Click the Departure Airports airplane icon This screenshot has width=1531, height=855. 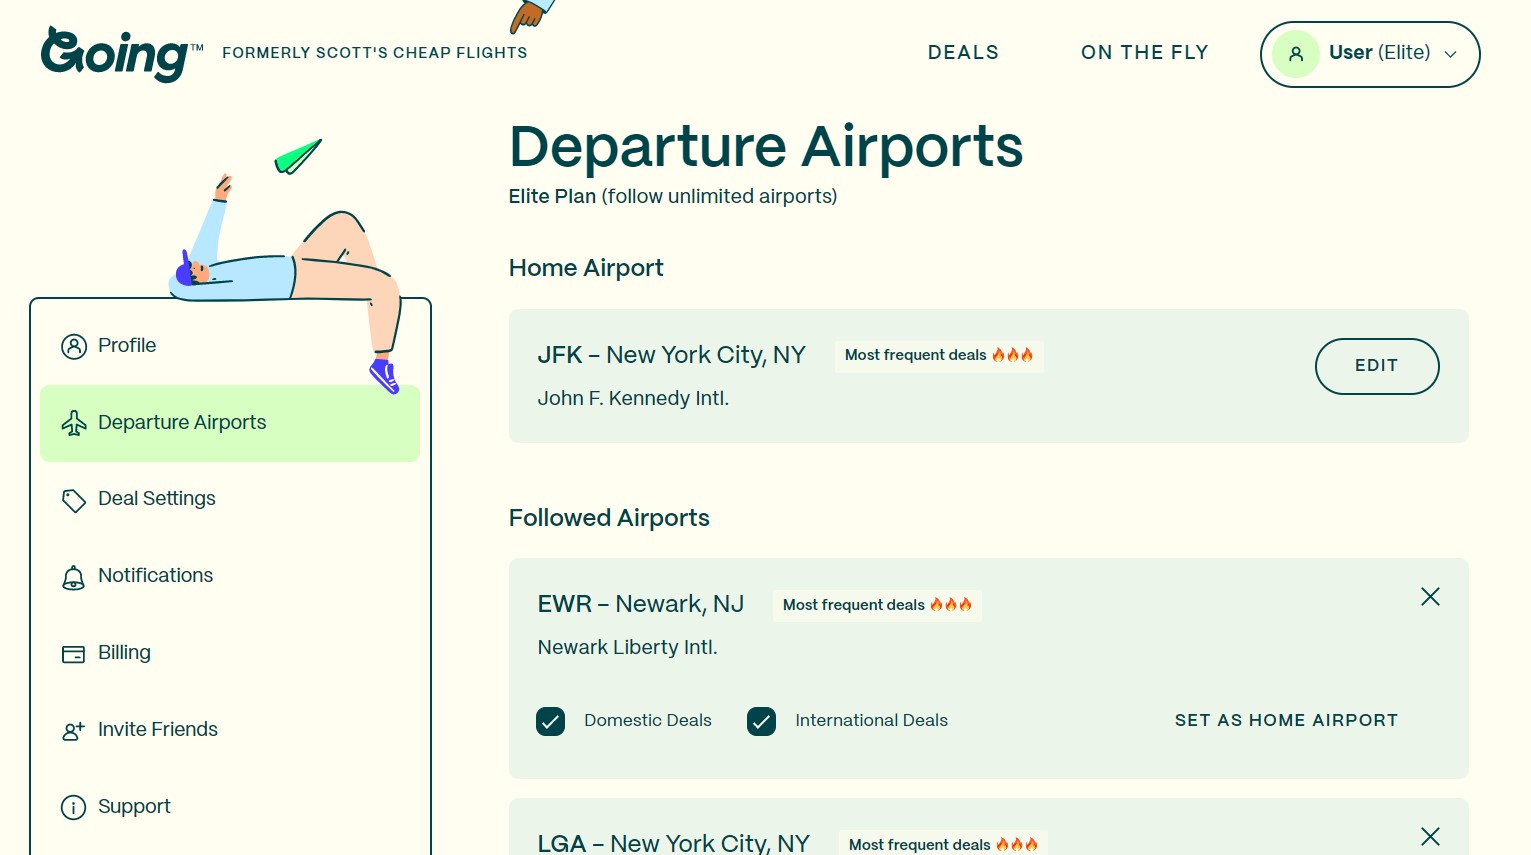[74, 422]
